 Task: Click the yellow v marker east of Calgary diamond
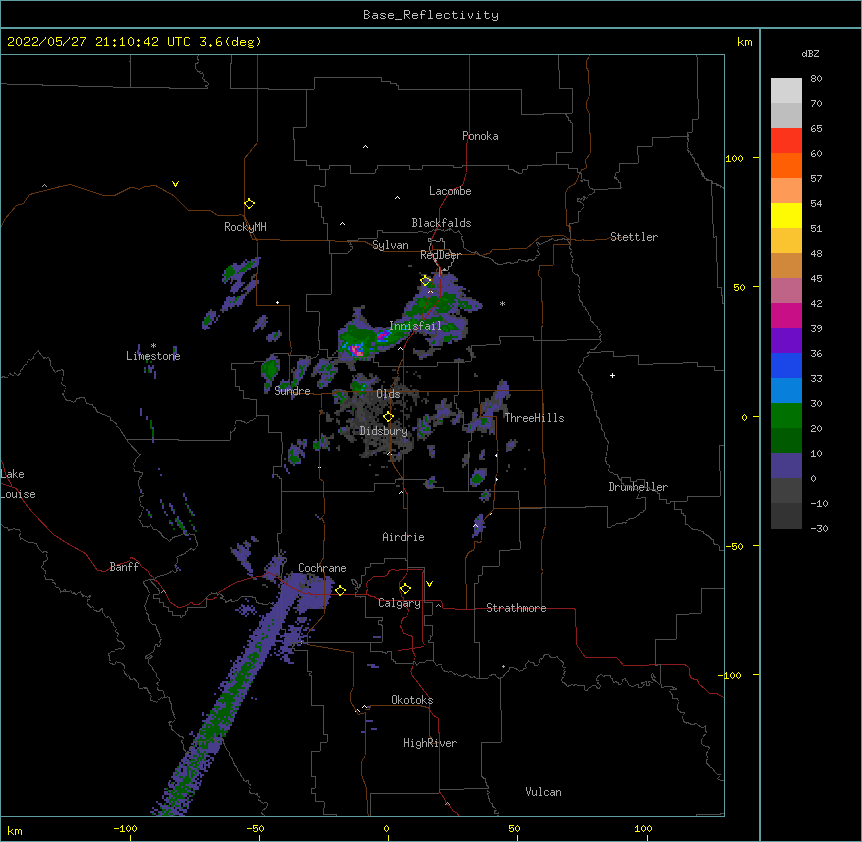tap(429, 584)
